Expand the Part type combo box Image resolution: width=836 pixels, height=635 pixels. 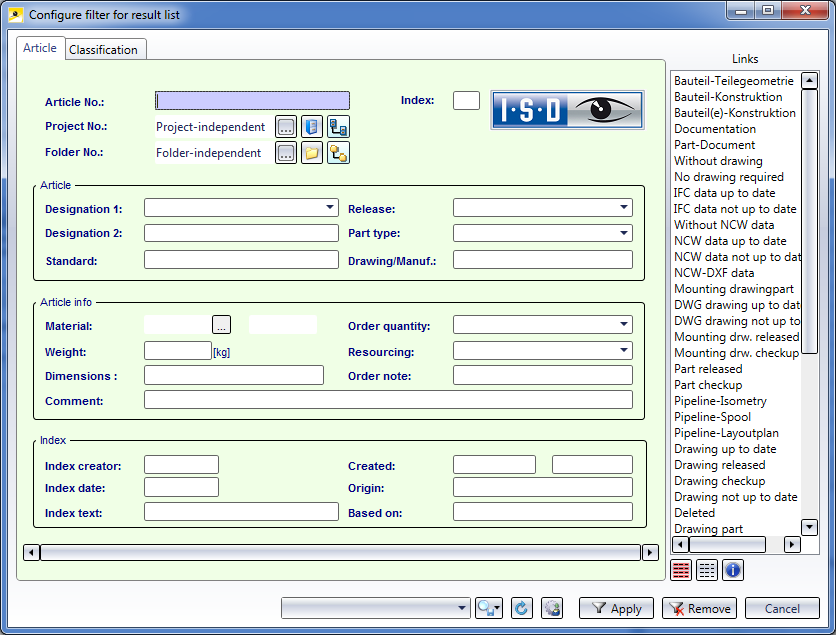point(624,233)
